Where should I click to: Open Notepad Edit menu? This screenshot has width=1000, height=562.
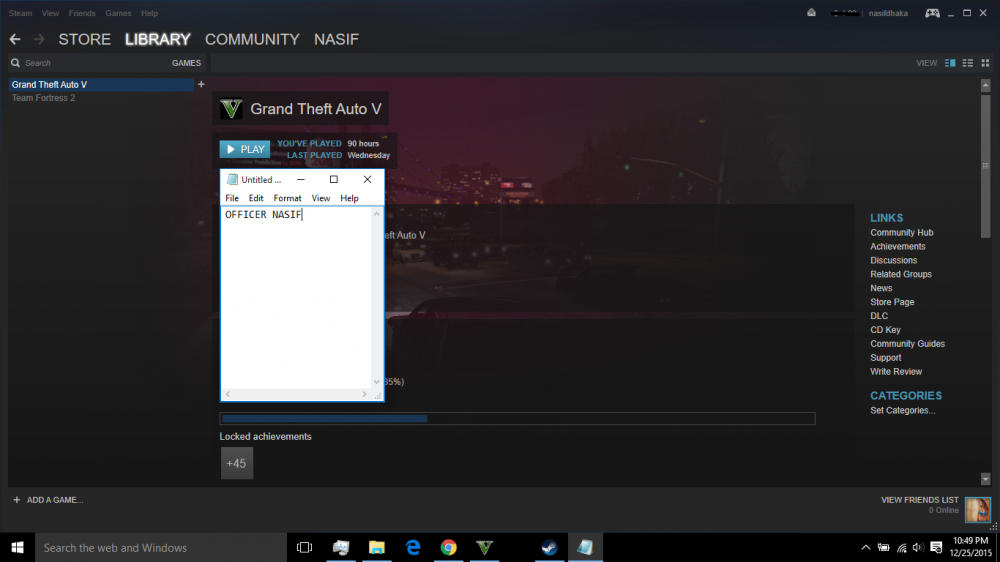pos(256,198)
